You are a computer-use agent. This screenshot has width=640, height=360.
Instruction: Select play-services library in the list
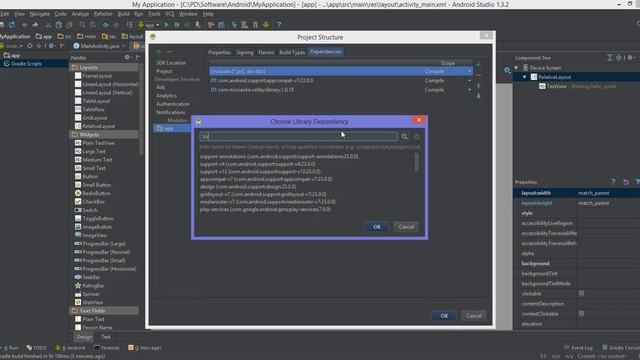tap(265, 209)
